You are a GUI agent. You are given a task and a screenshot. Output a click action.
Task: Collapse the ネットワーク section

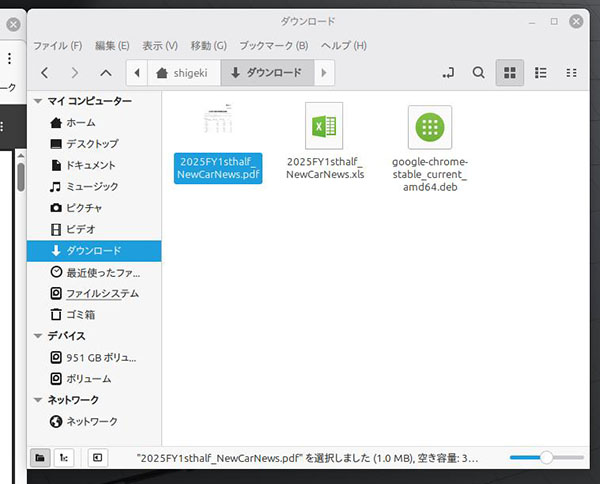tap(38, 400)
